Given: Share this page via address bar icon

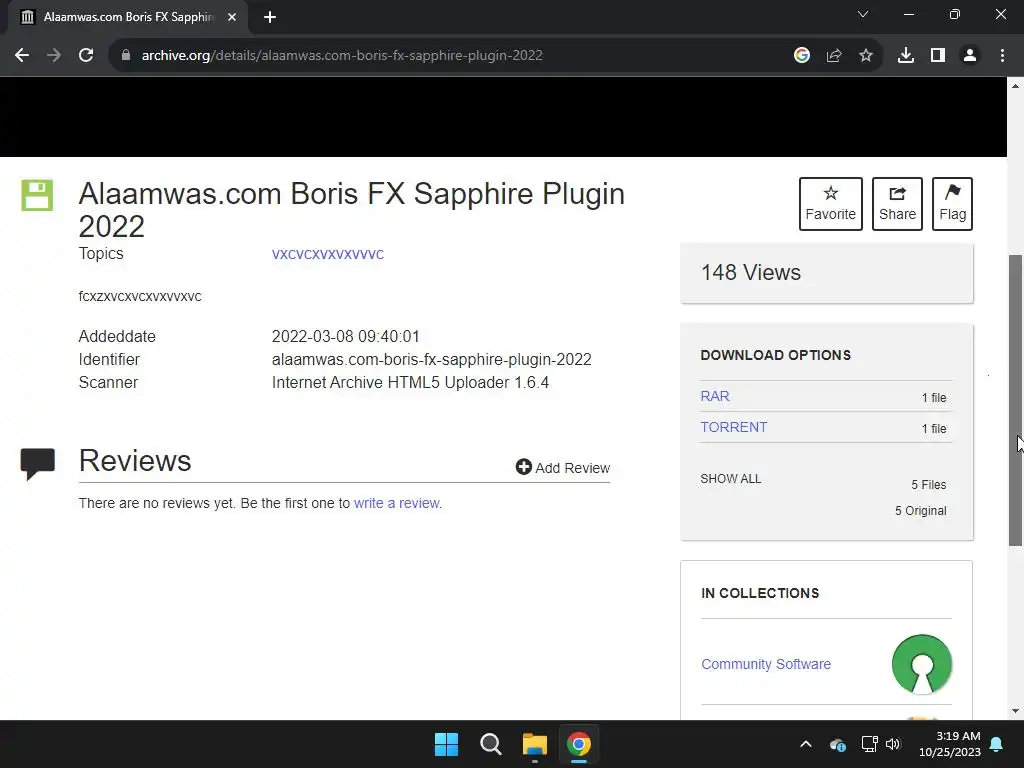Looking at the screenshot, I should click(x=834, y=56).
